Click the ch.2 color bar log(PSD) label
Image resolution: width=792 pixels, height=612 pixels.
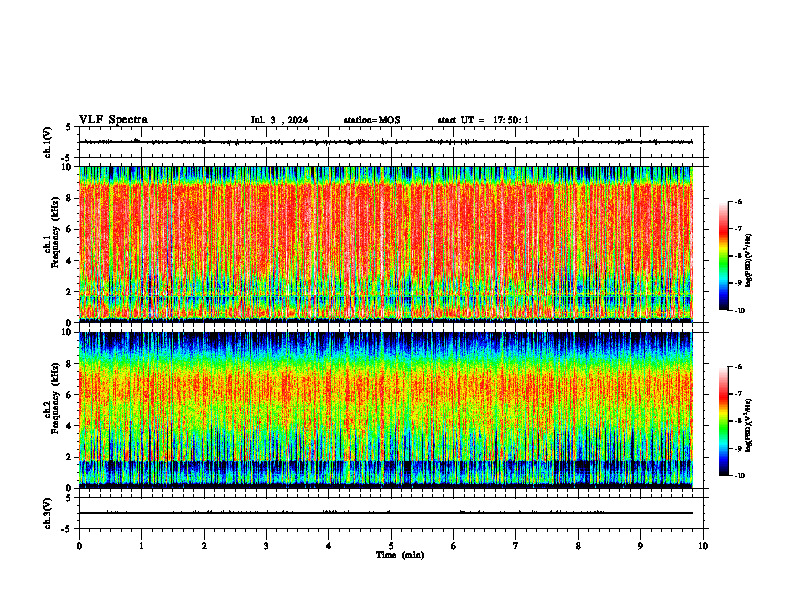[749, 425]
